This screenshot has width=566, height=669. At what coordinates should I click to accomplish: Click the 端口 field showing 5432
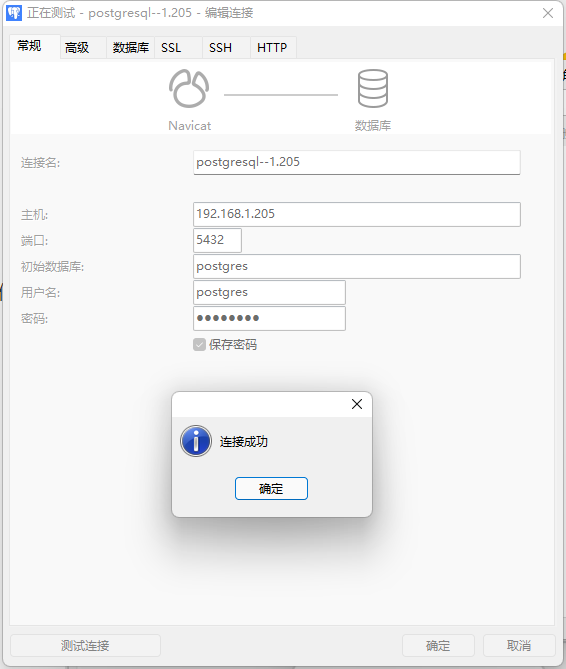[217, 240]
